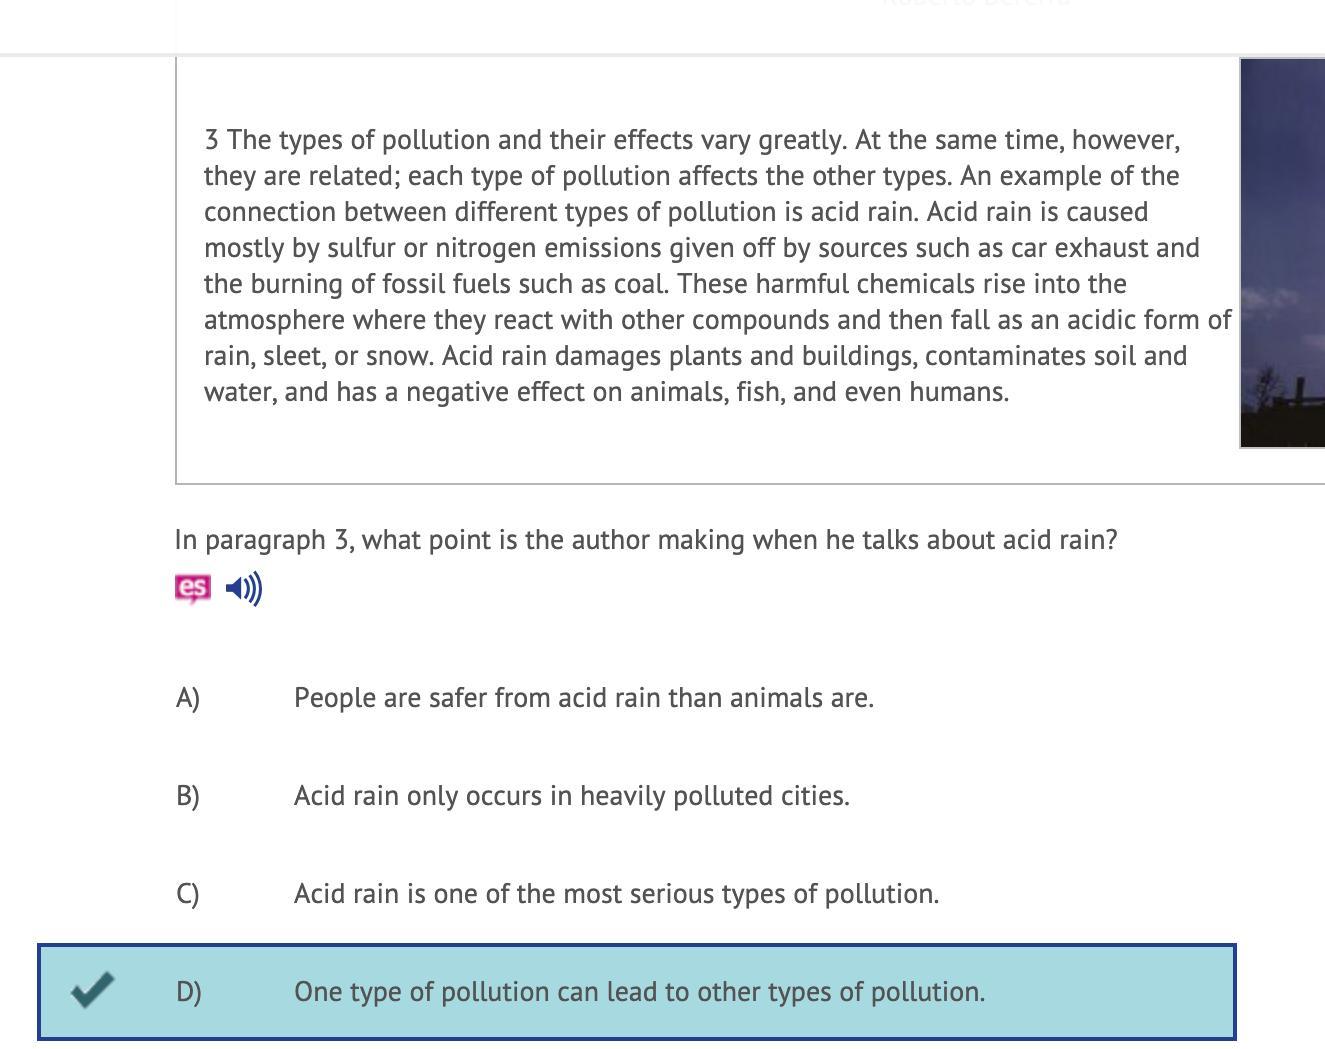Click passage line starting "rain, sleet, or snow"
Image resolution: width=1325 pixels, height=1049 pixels.
click(695, 356)
